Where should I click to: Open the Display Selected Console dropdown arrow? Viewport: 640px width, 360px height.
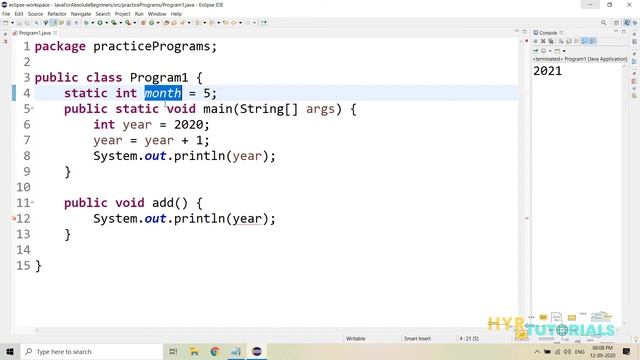pos(550,51)
